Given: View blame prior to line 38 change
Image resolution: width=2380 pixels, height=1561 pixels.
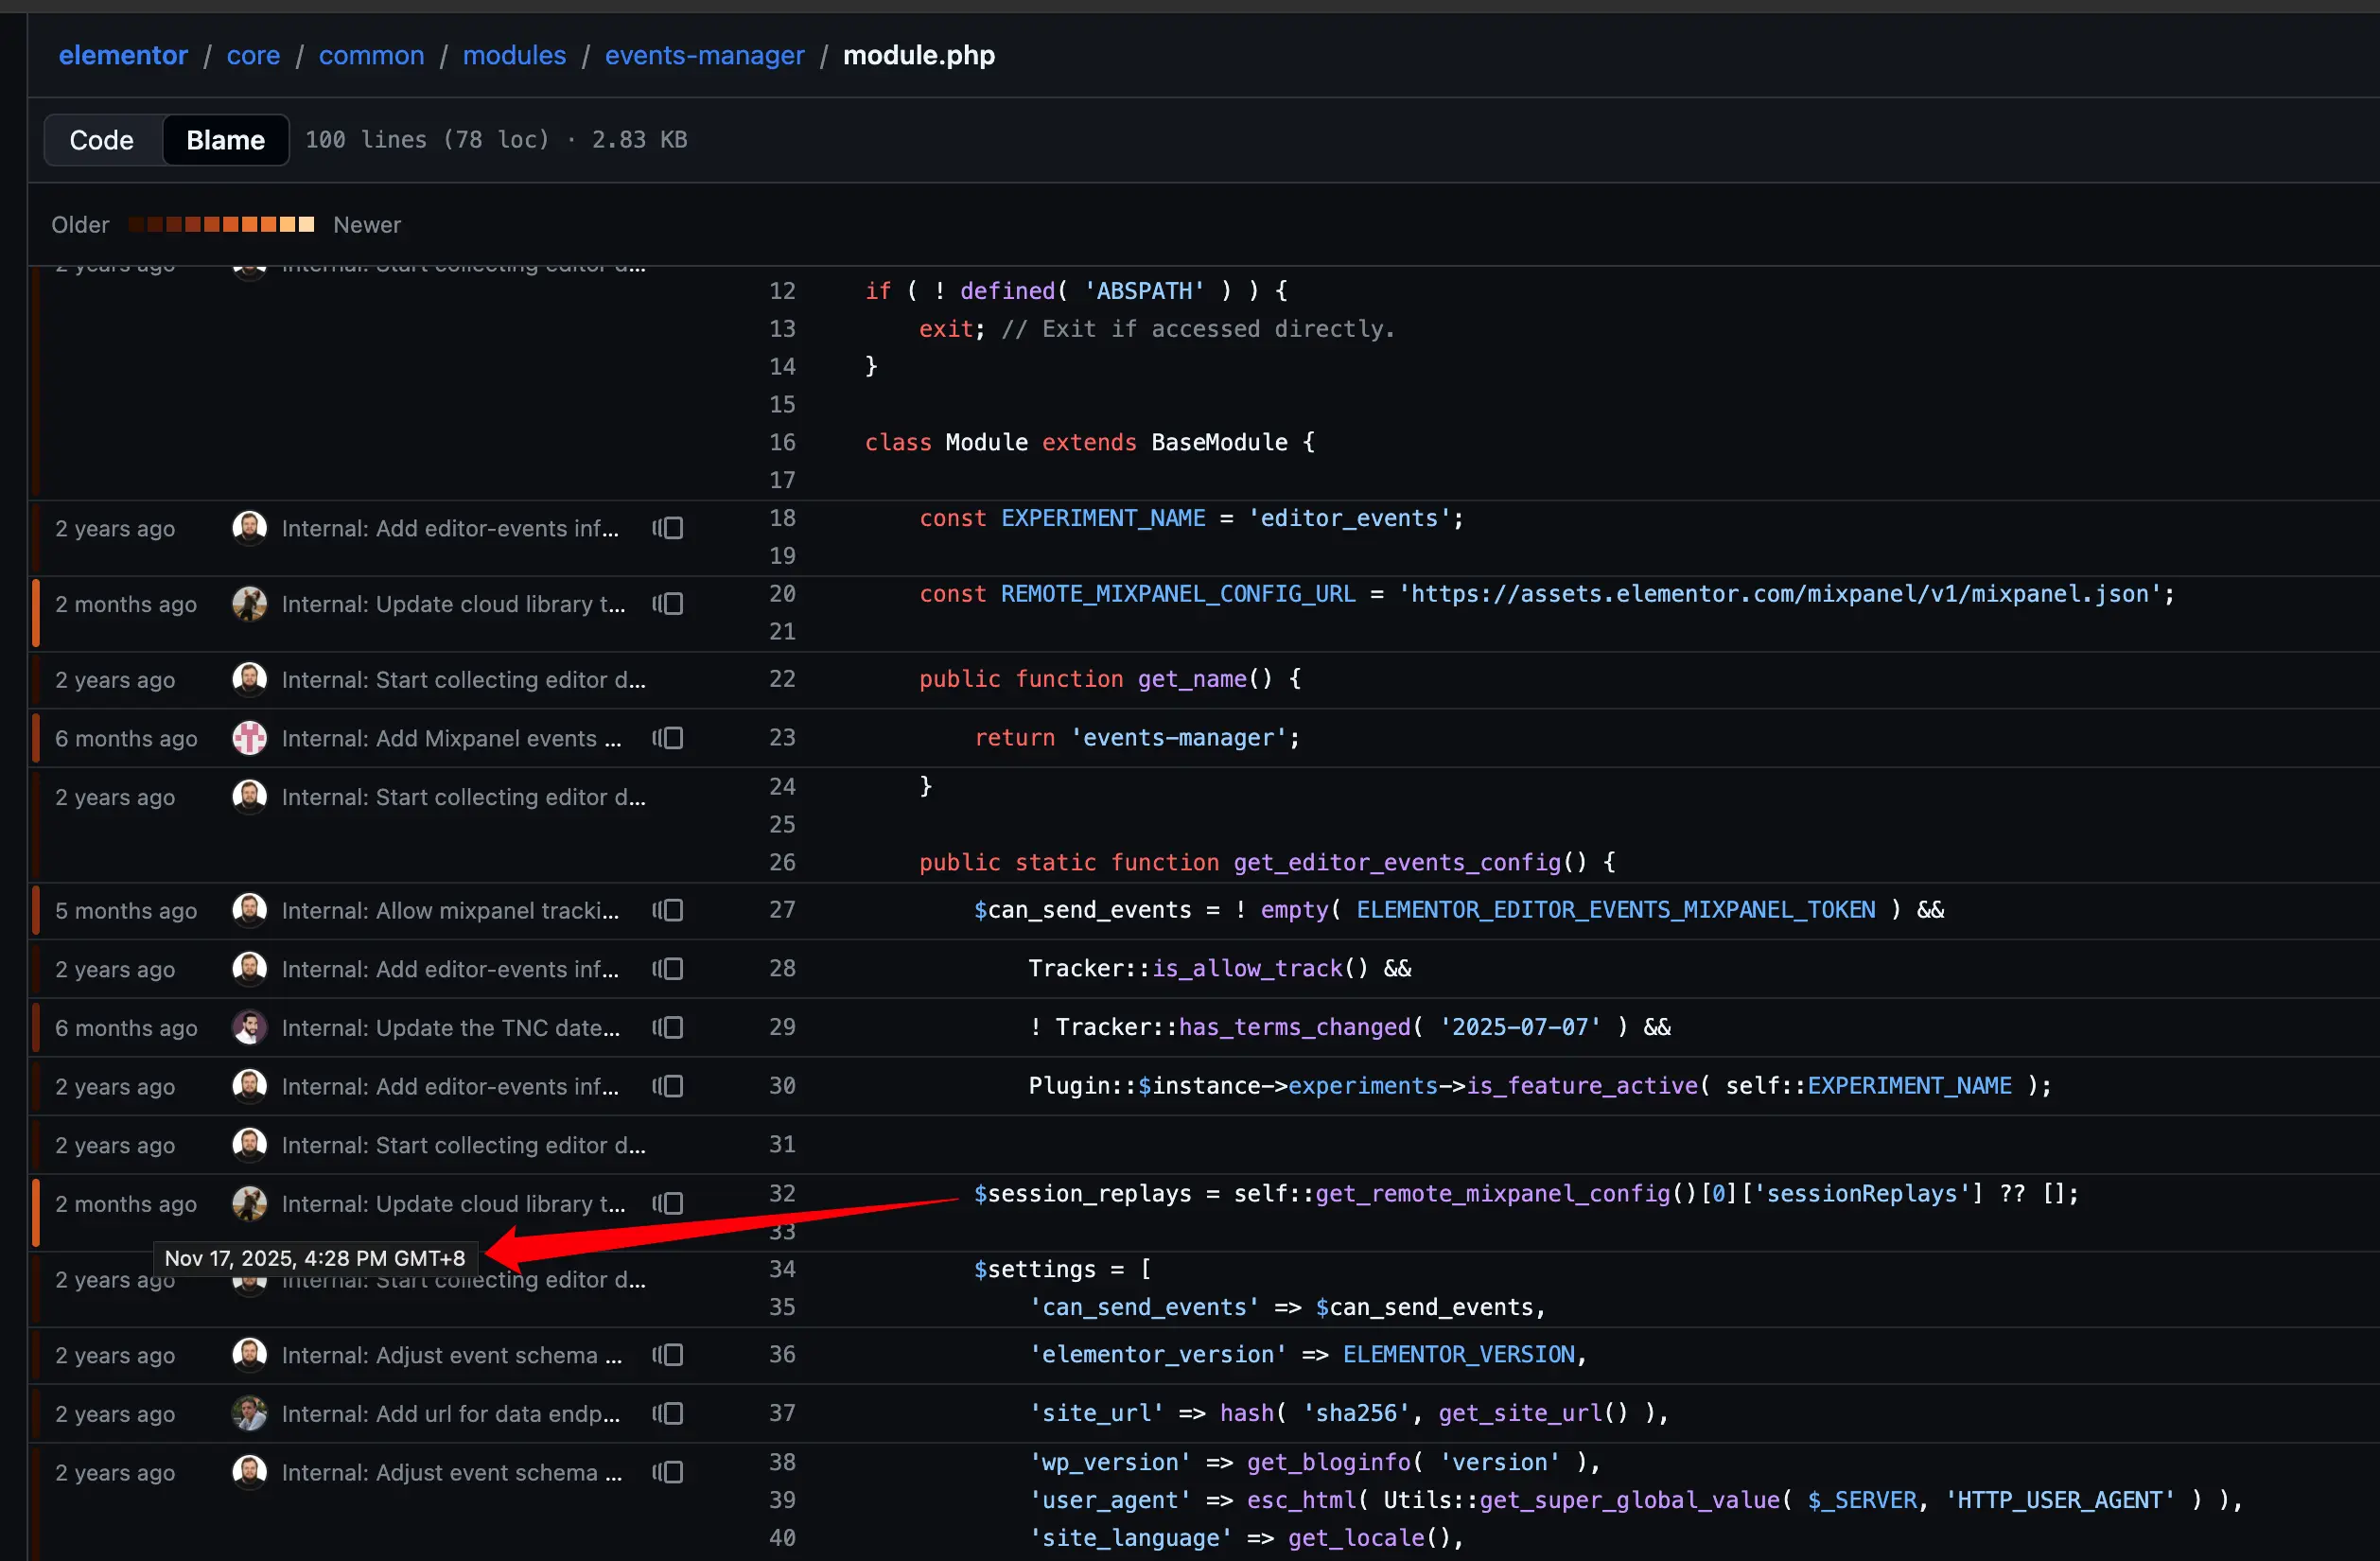Looking at the screenshot, I should [x=668, y=1472].
